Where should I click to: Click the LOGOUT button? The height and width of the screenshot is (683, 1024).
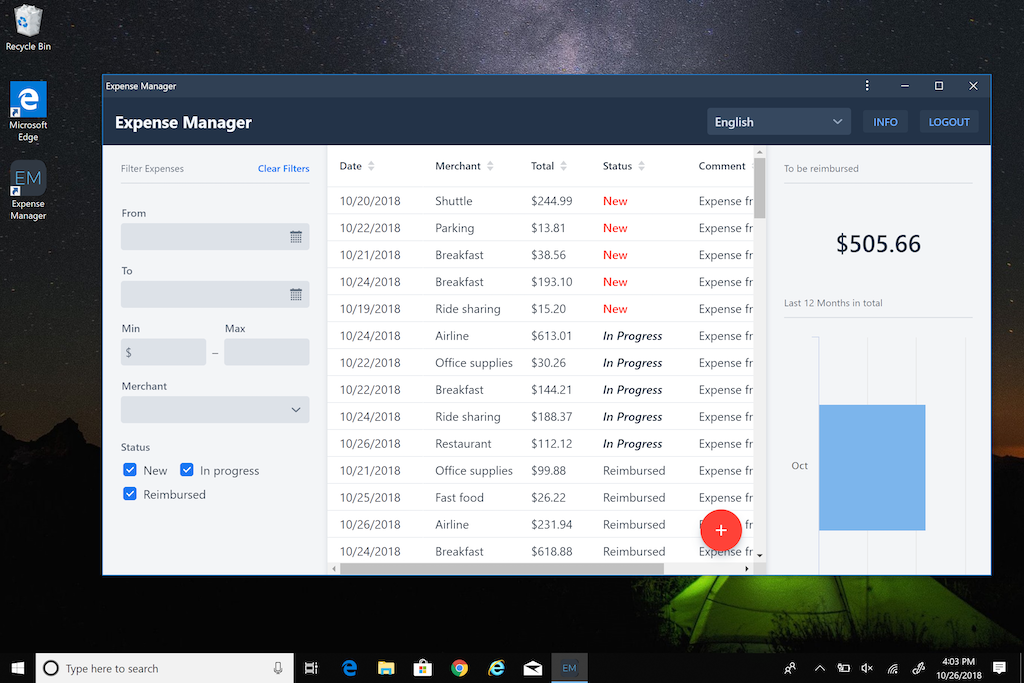[x=949, y=122]
